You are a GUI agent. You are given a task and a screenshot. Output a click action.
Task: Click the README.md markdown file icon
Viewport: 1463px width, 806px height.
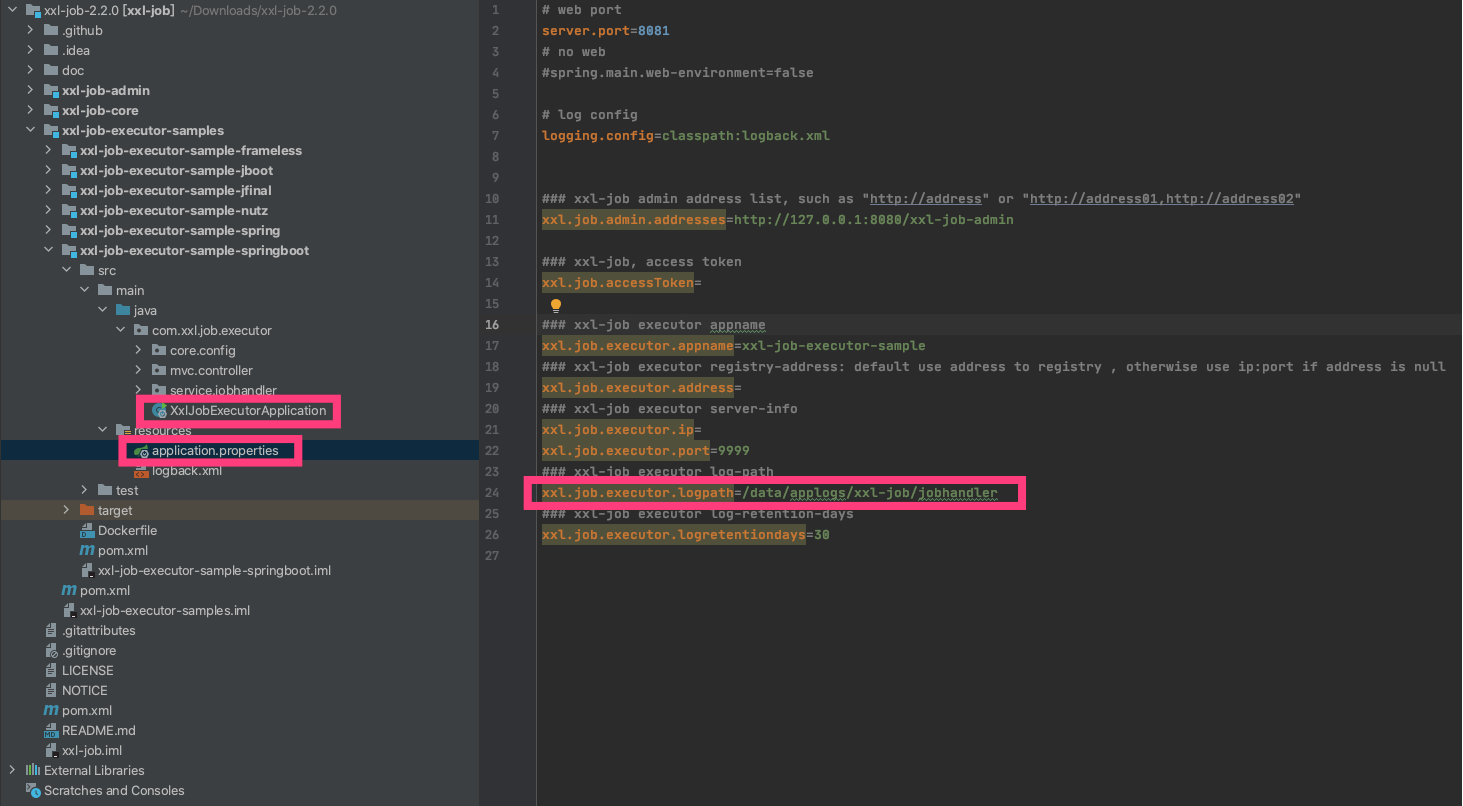click(x=52, y=731)
